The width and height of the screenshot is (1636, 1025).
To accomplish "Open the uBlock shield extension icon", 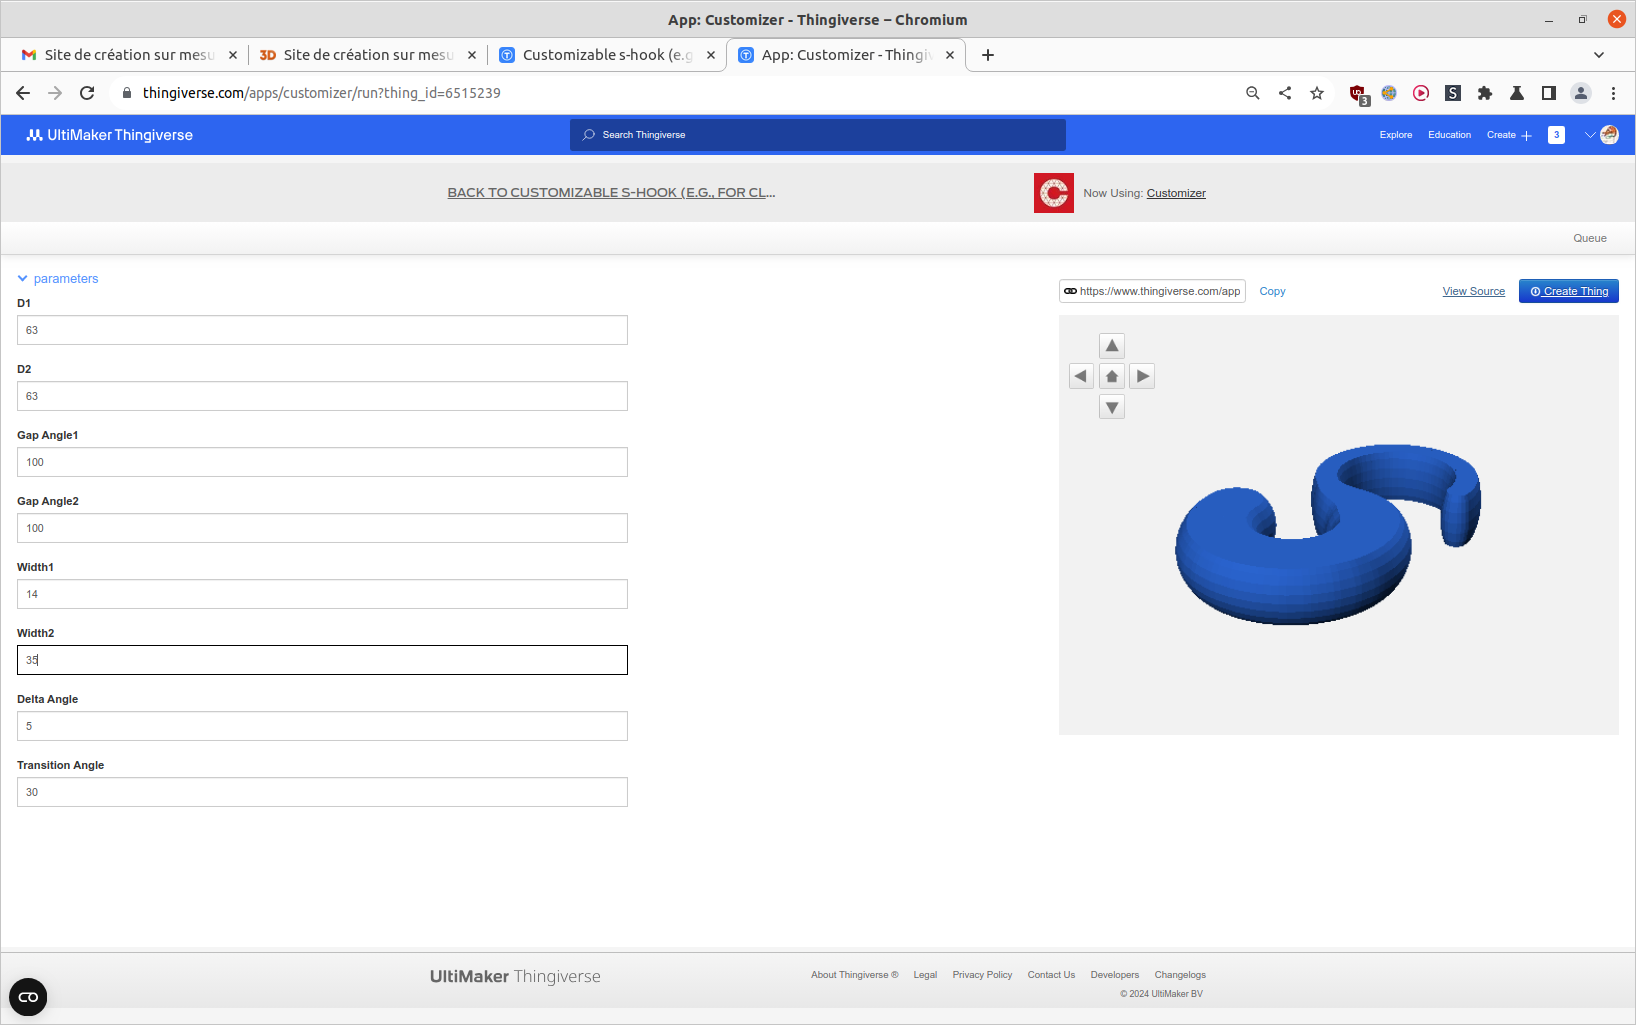I will coord(1358,94).
